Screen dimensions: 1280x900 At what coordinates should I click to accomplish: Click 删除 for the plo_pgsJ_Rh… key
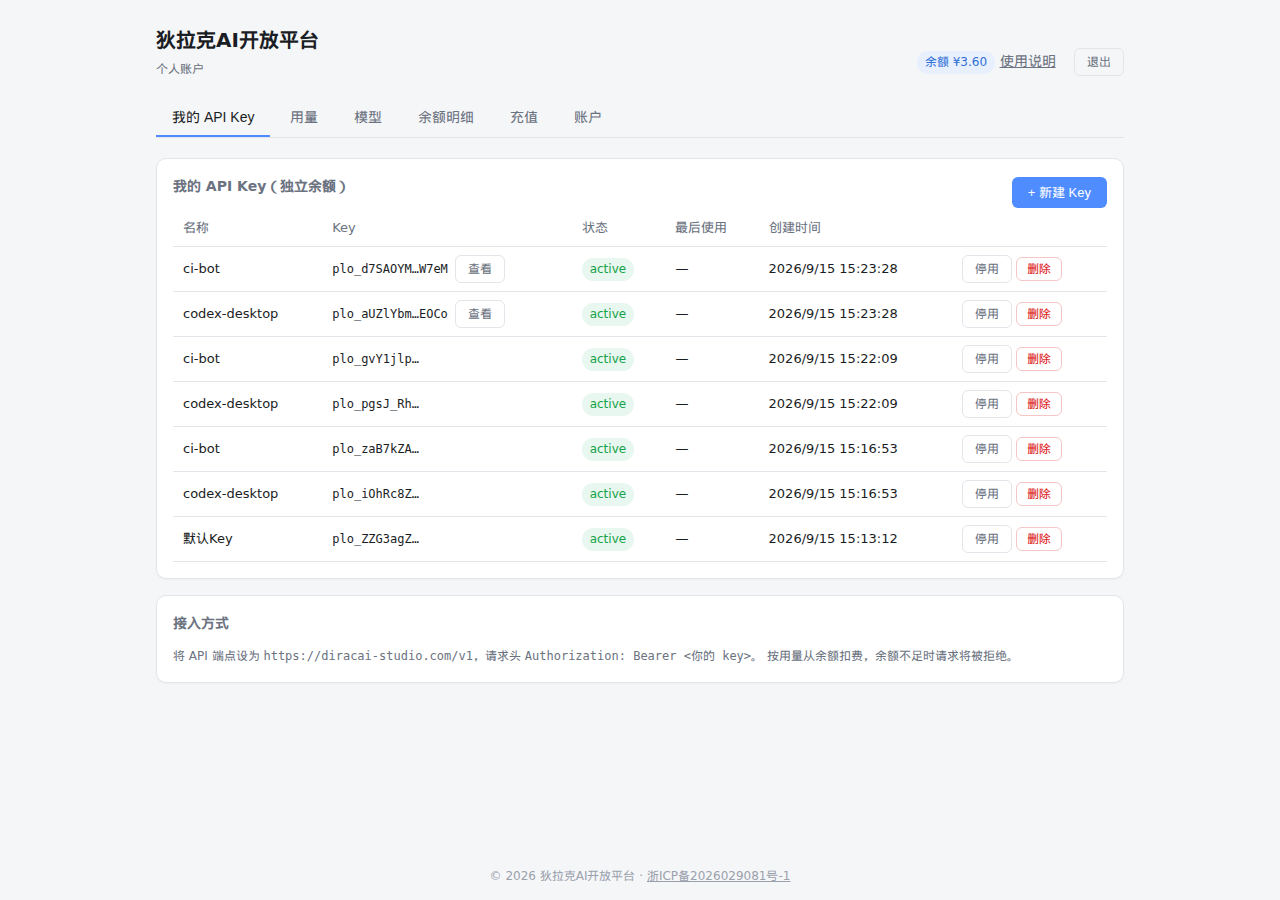pyautogui.click(x=1039, y=404)
